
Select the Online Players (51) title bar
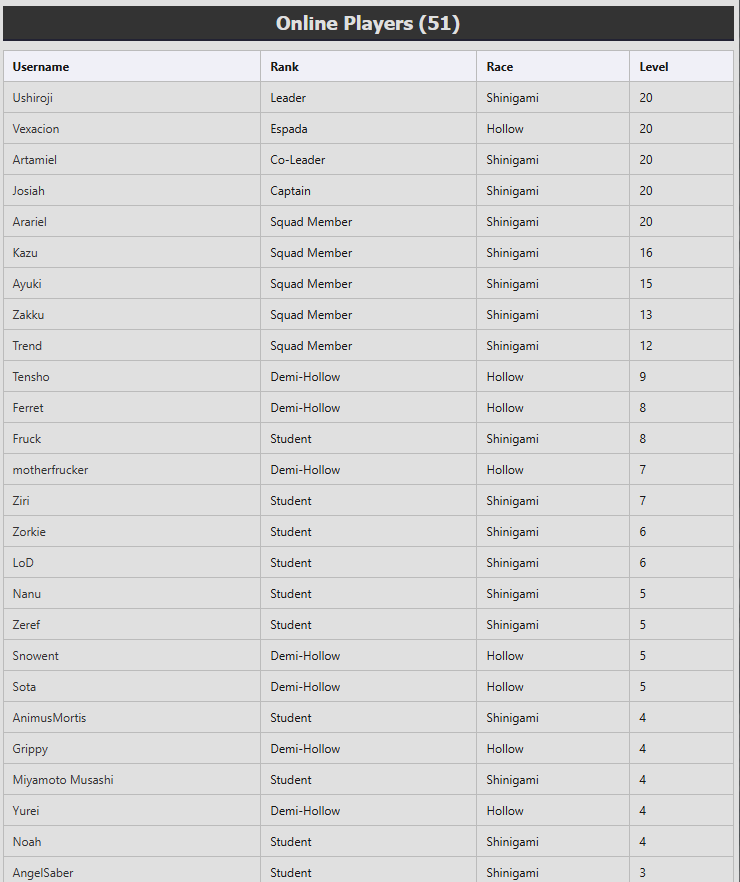tap(368, 24)
